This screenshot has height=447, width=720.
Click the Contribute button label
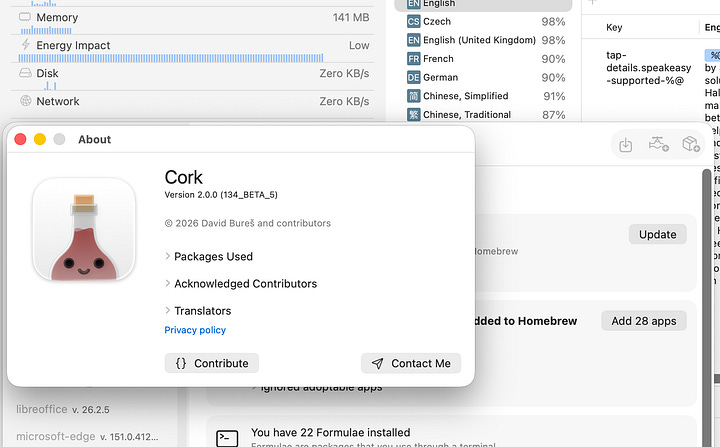(221, 363)
